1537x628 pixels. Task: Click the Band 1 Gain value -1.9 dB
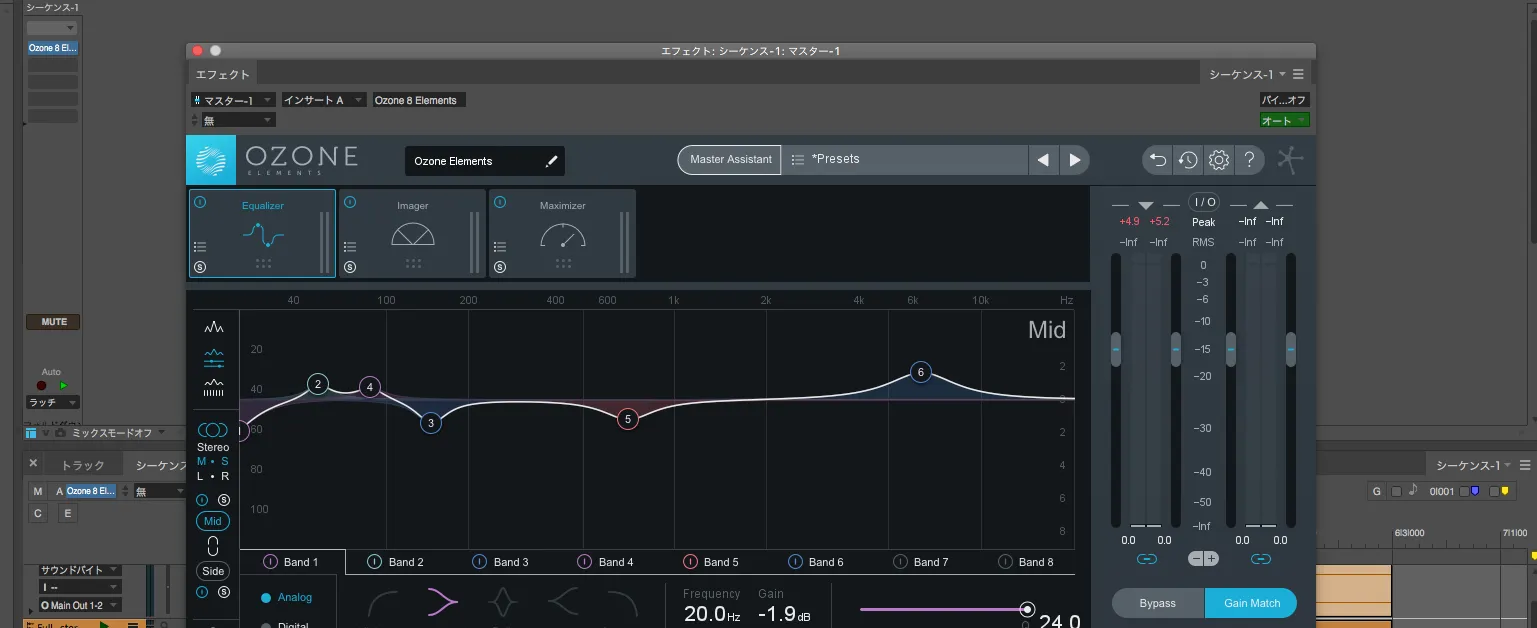pos(785,614)
